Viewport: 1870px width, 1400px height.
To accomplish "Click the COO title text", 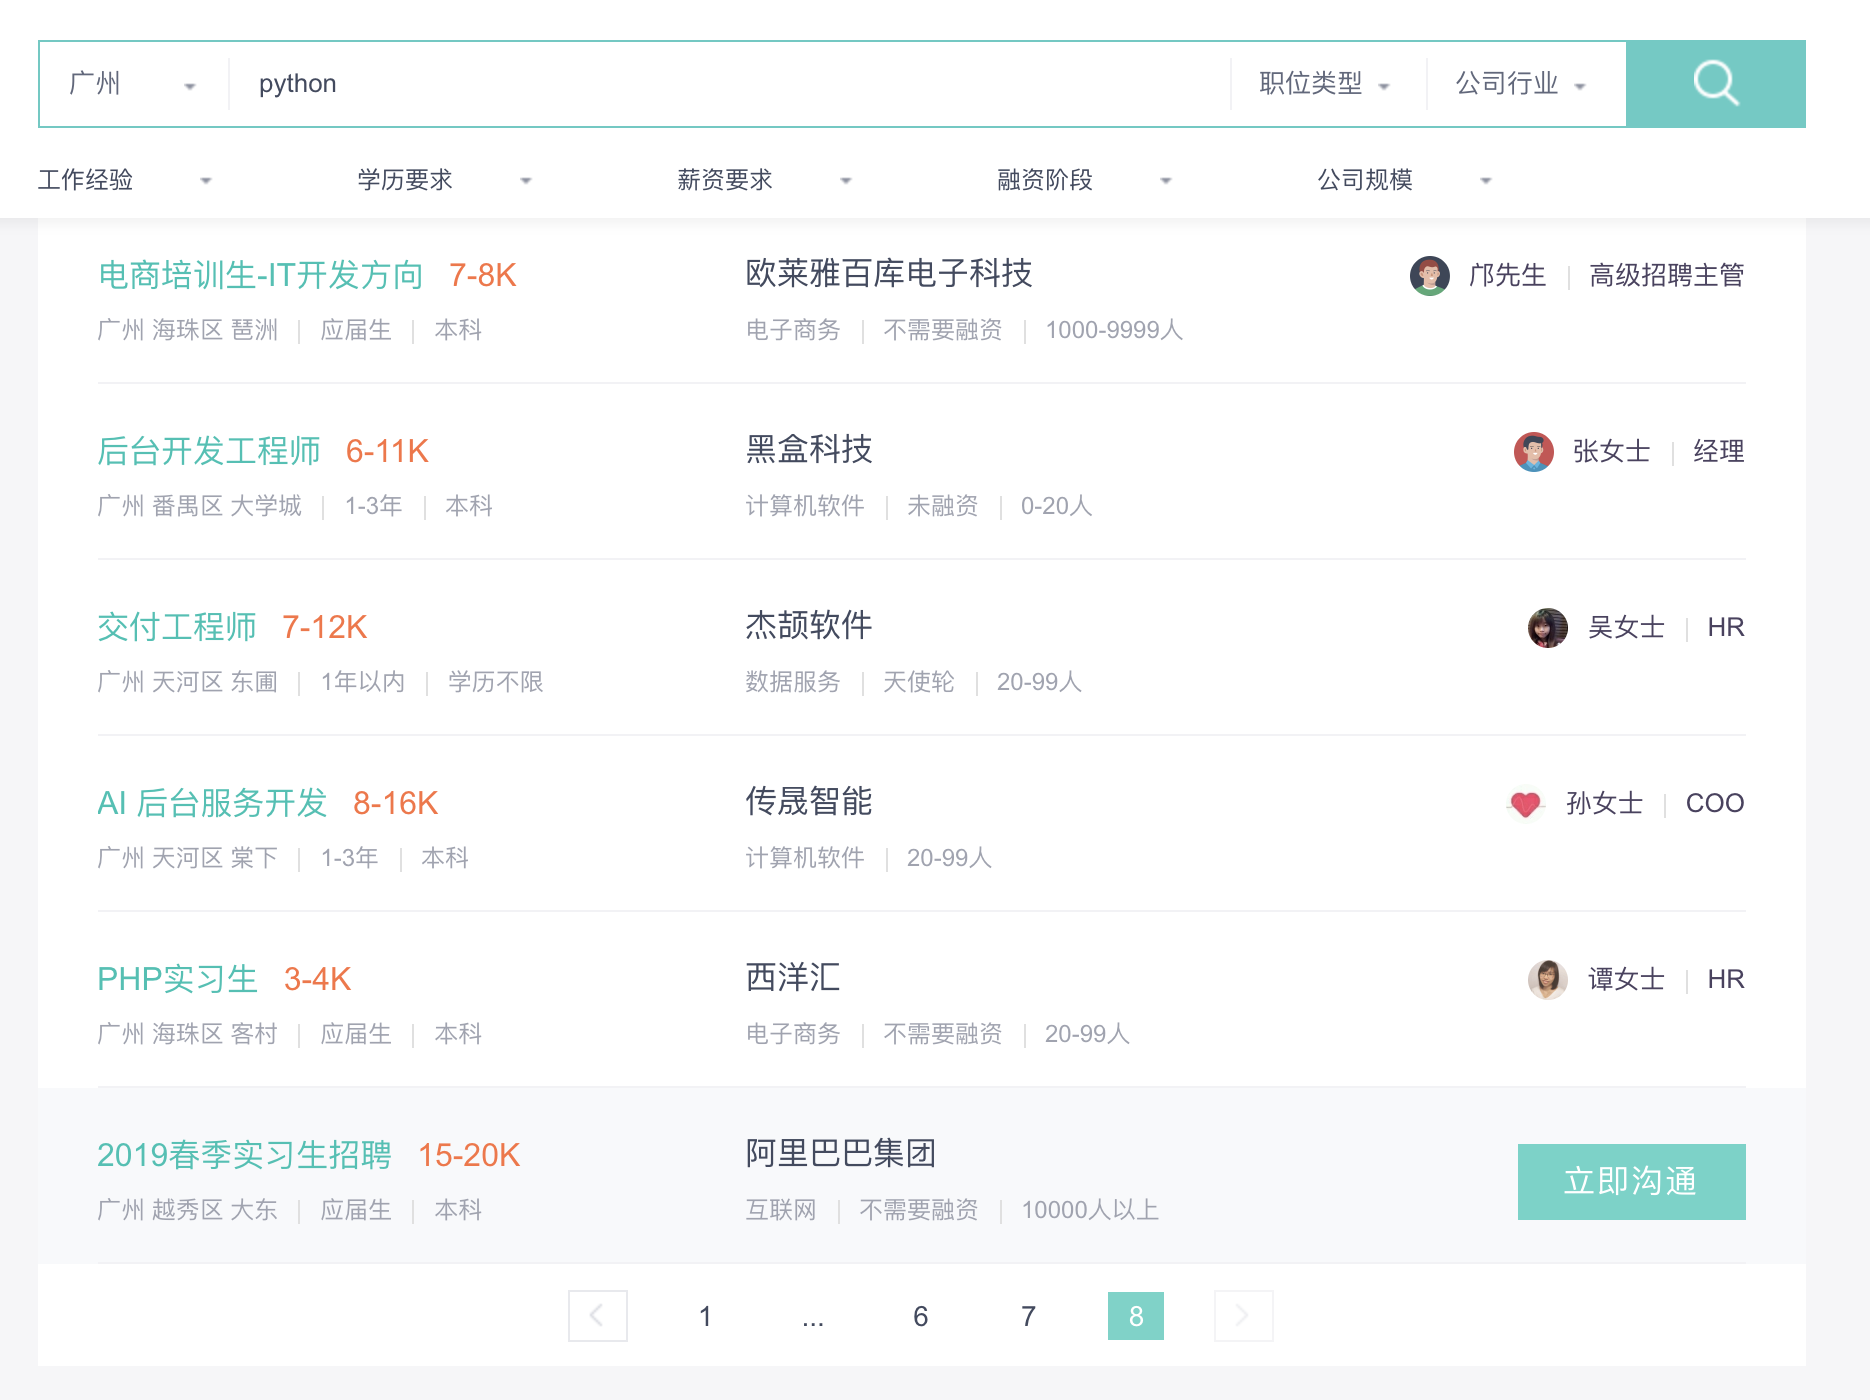I will [x=1715, y=803].
